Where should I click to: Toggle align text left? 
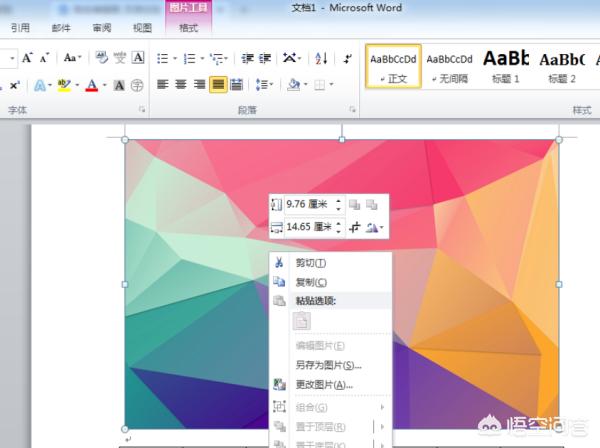coord(163,85)
